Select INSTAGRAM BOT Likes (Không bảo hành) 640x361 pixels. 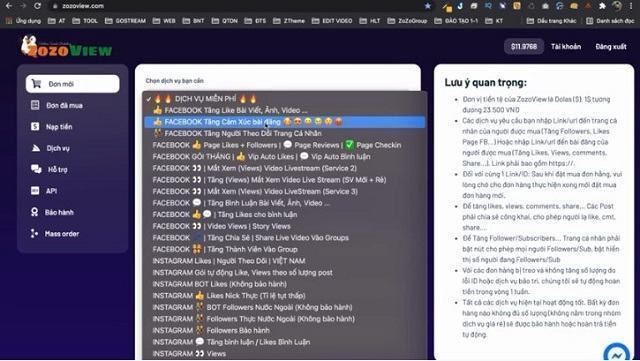pos(284,284)
